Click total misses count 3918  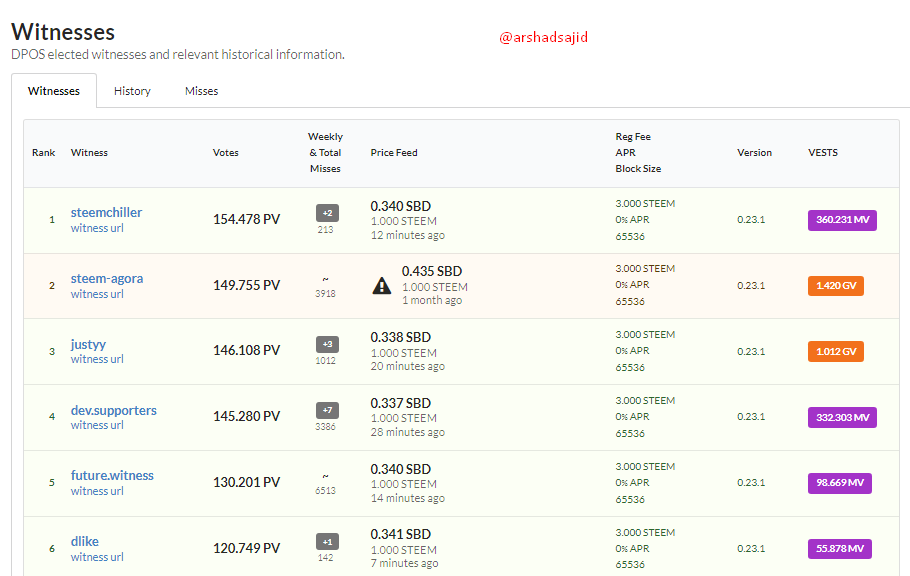point(326,294)
